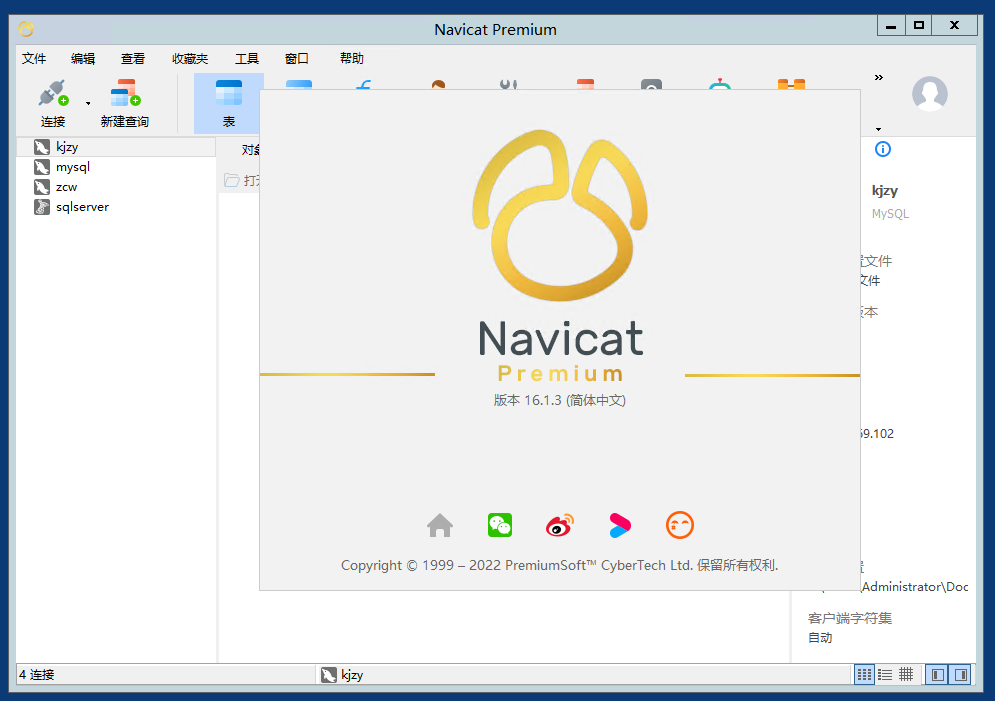This screenshot has height=701, width=995.
Task: Click the Model toolbar icon
Action: pyautogui.click(x=791, y=84)
